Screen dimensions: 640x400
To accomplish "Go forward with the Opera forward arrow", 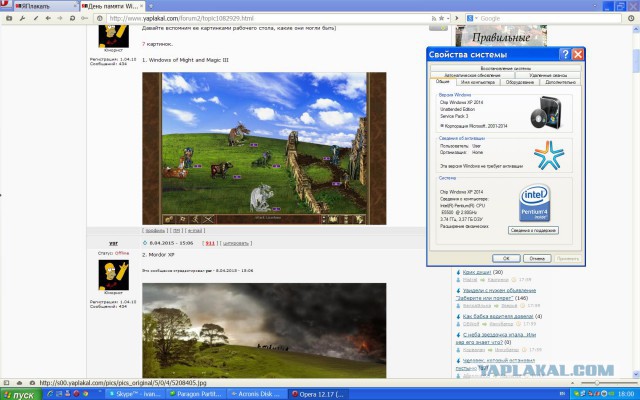I will point(60,18).
